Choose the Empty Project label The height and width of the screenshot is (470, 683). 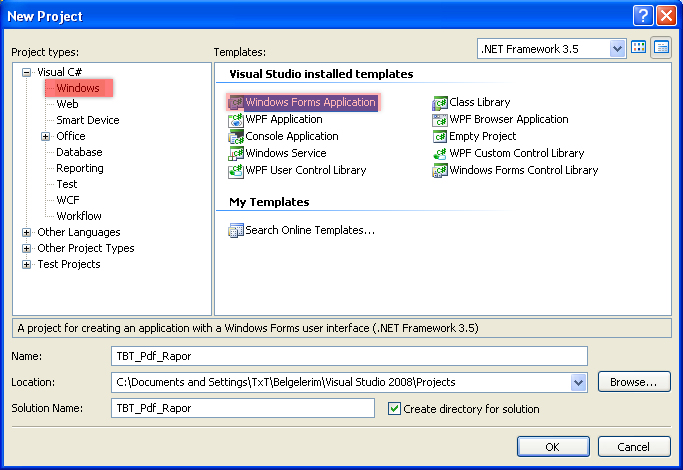coord(483,136)
